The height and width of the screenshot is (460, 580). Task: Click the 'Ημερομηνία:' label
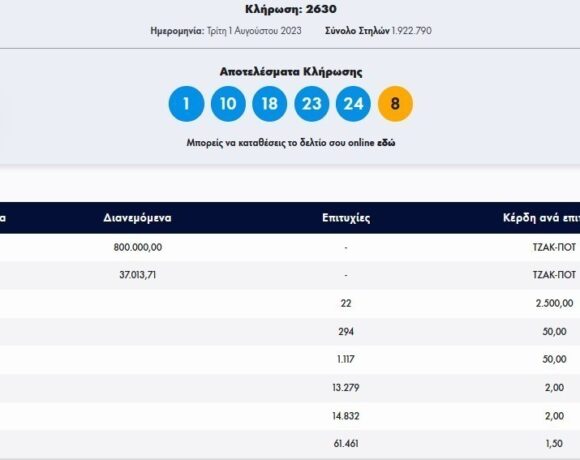177,31
